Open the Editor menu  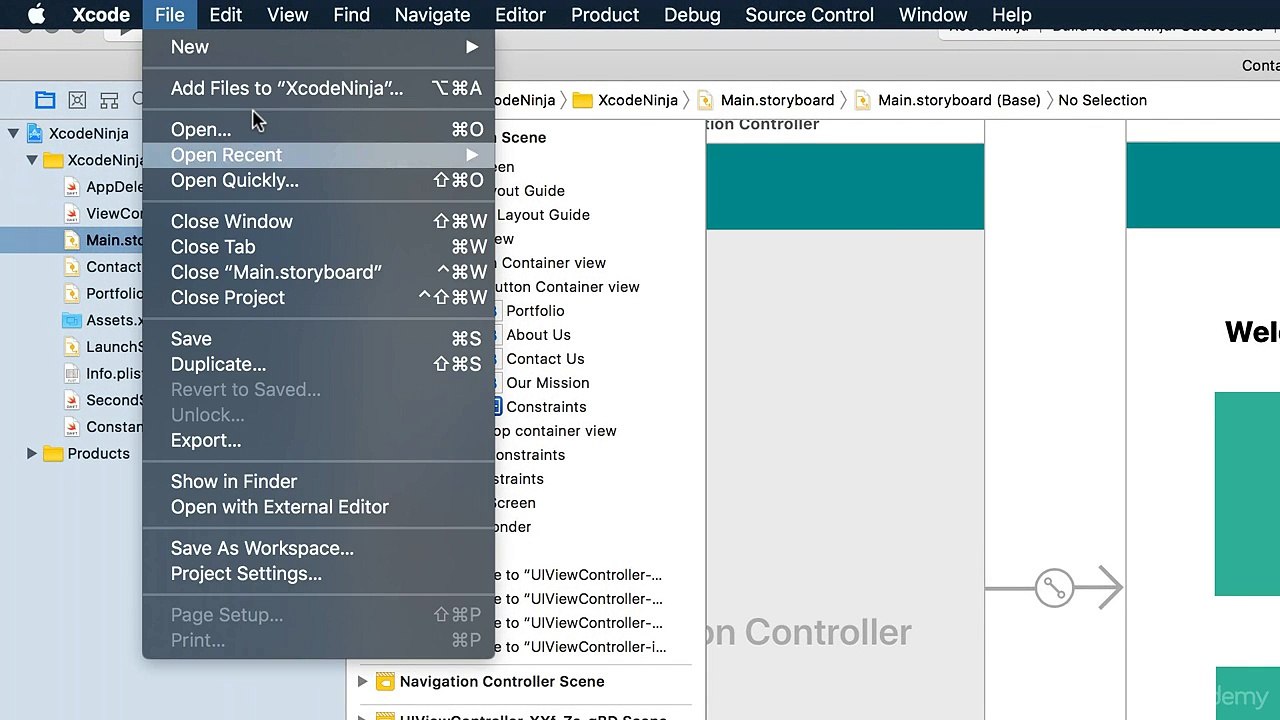520,15
